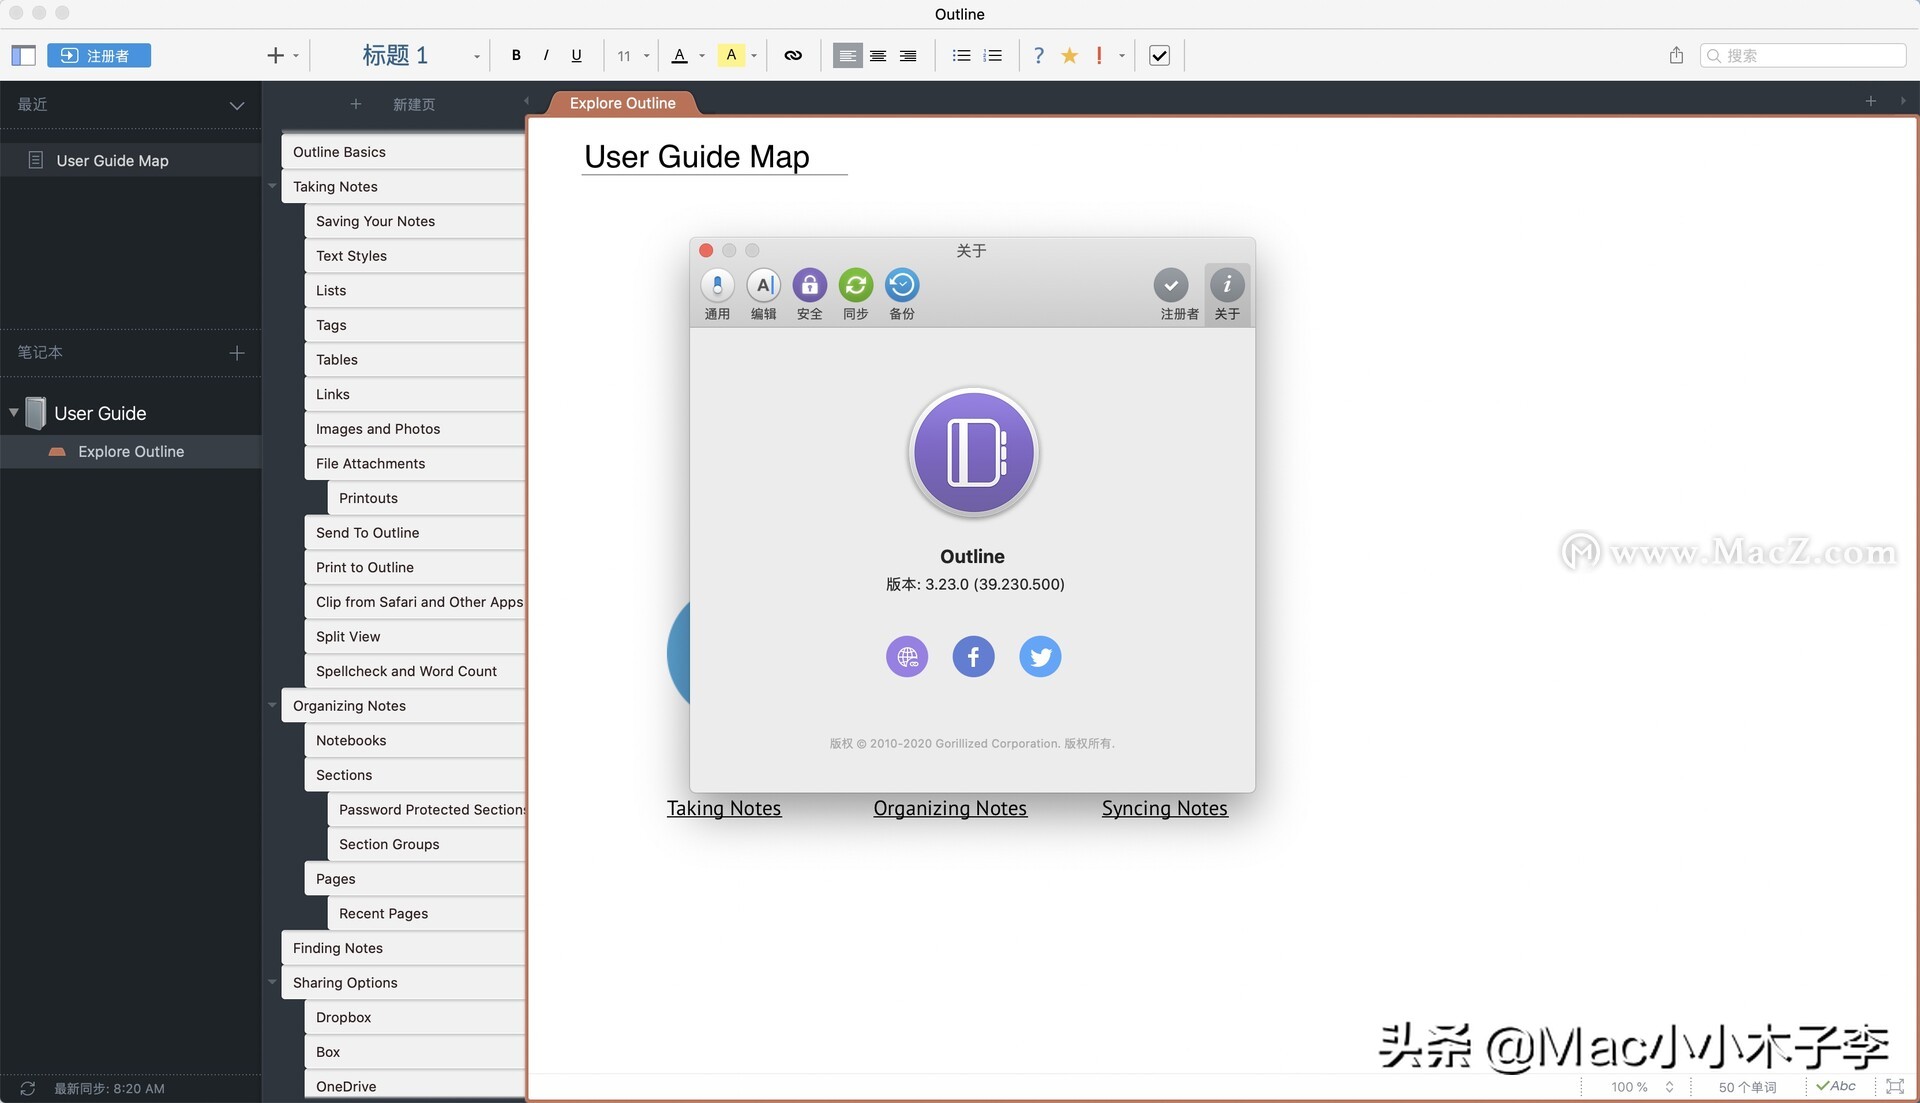Image resolution: width=1920 pixels, height=1103 pixels.
Task: Collapse the Taking Notes page group
Action: coord(272,186)
